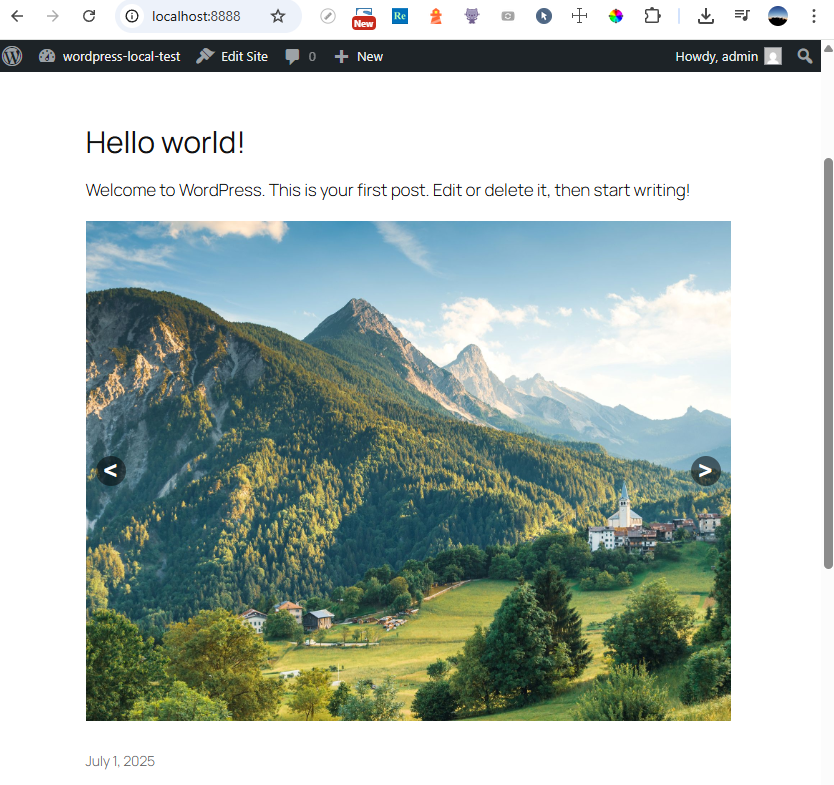This screenshot has height=785, width=834.
Task: Open the comments bubble showing 0
Action: point(300,56)
